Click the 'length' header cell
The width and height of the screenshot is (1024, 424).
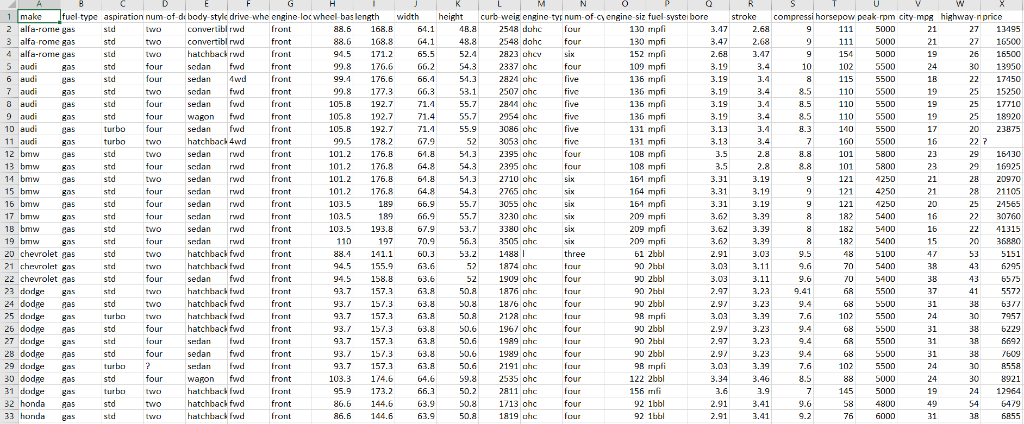point(374,15)
